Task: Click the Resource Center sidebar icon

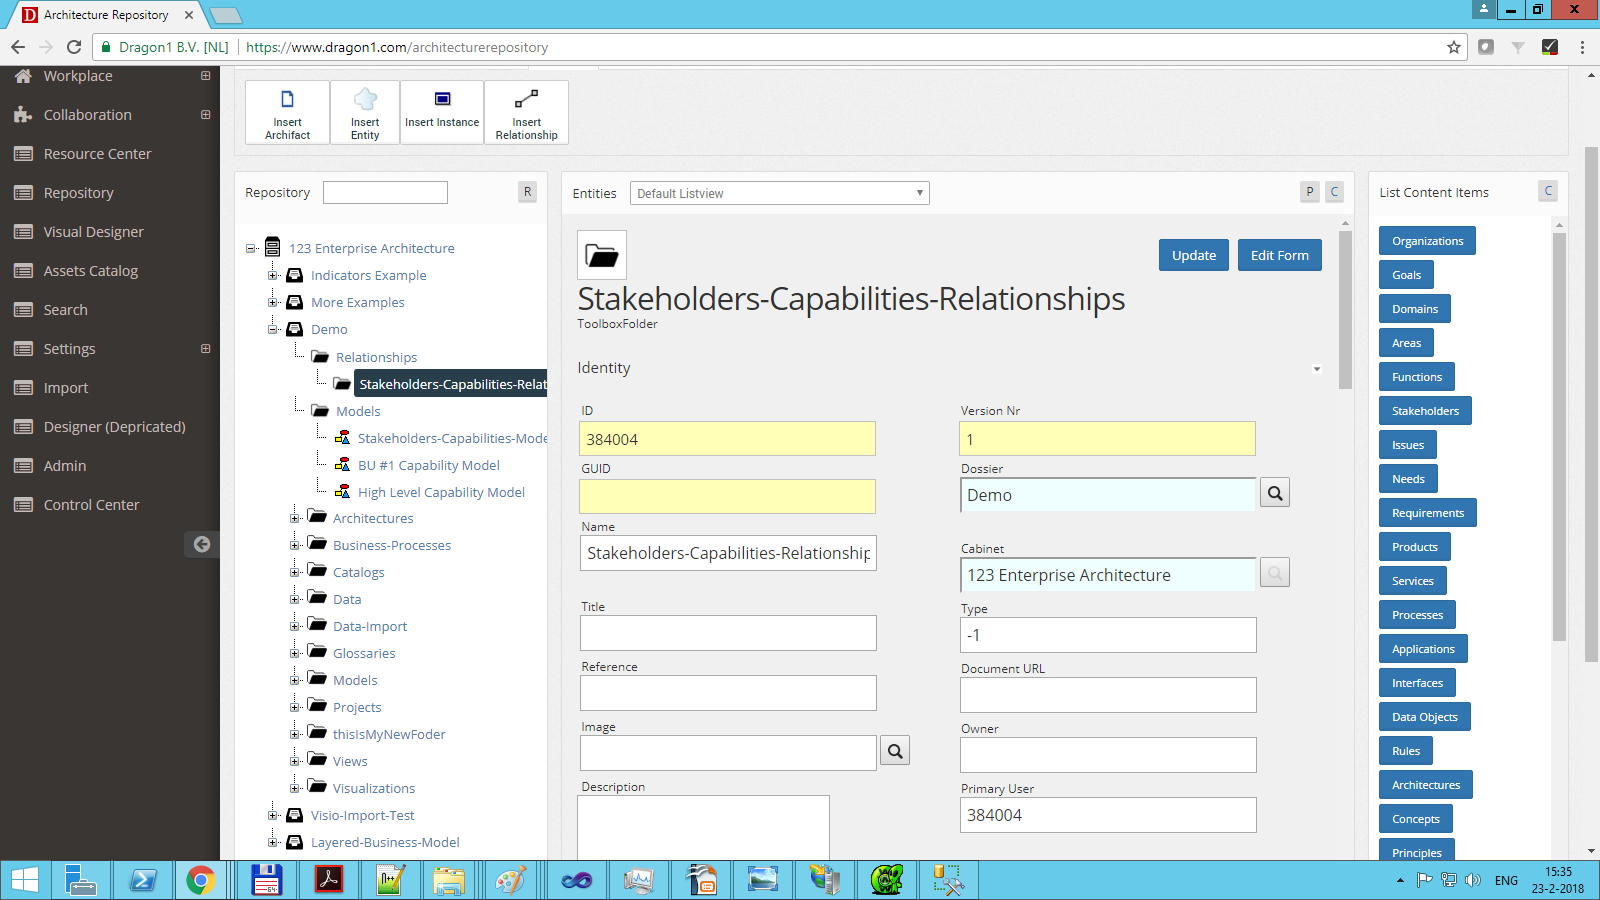Action: 23,154
